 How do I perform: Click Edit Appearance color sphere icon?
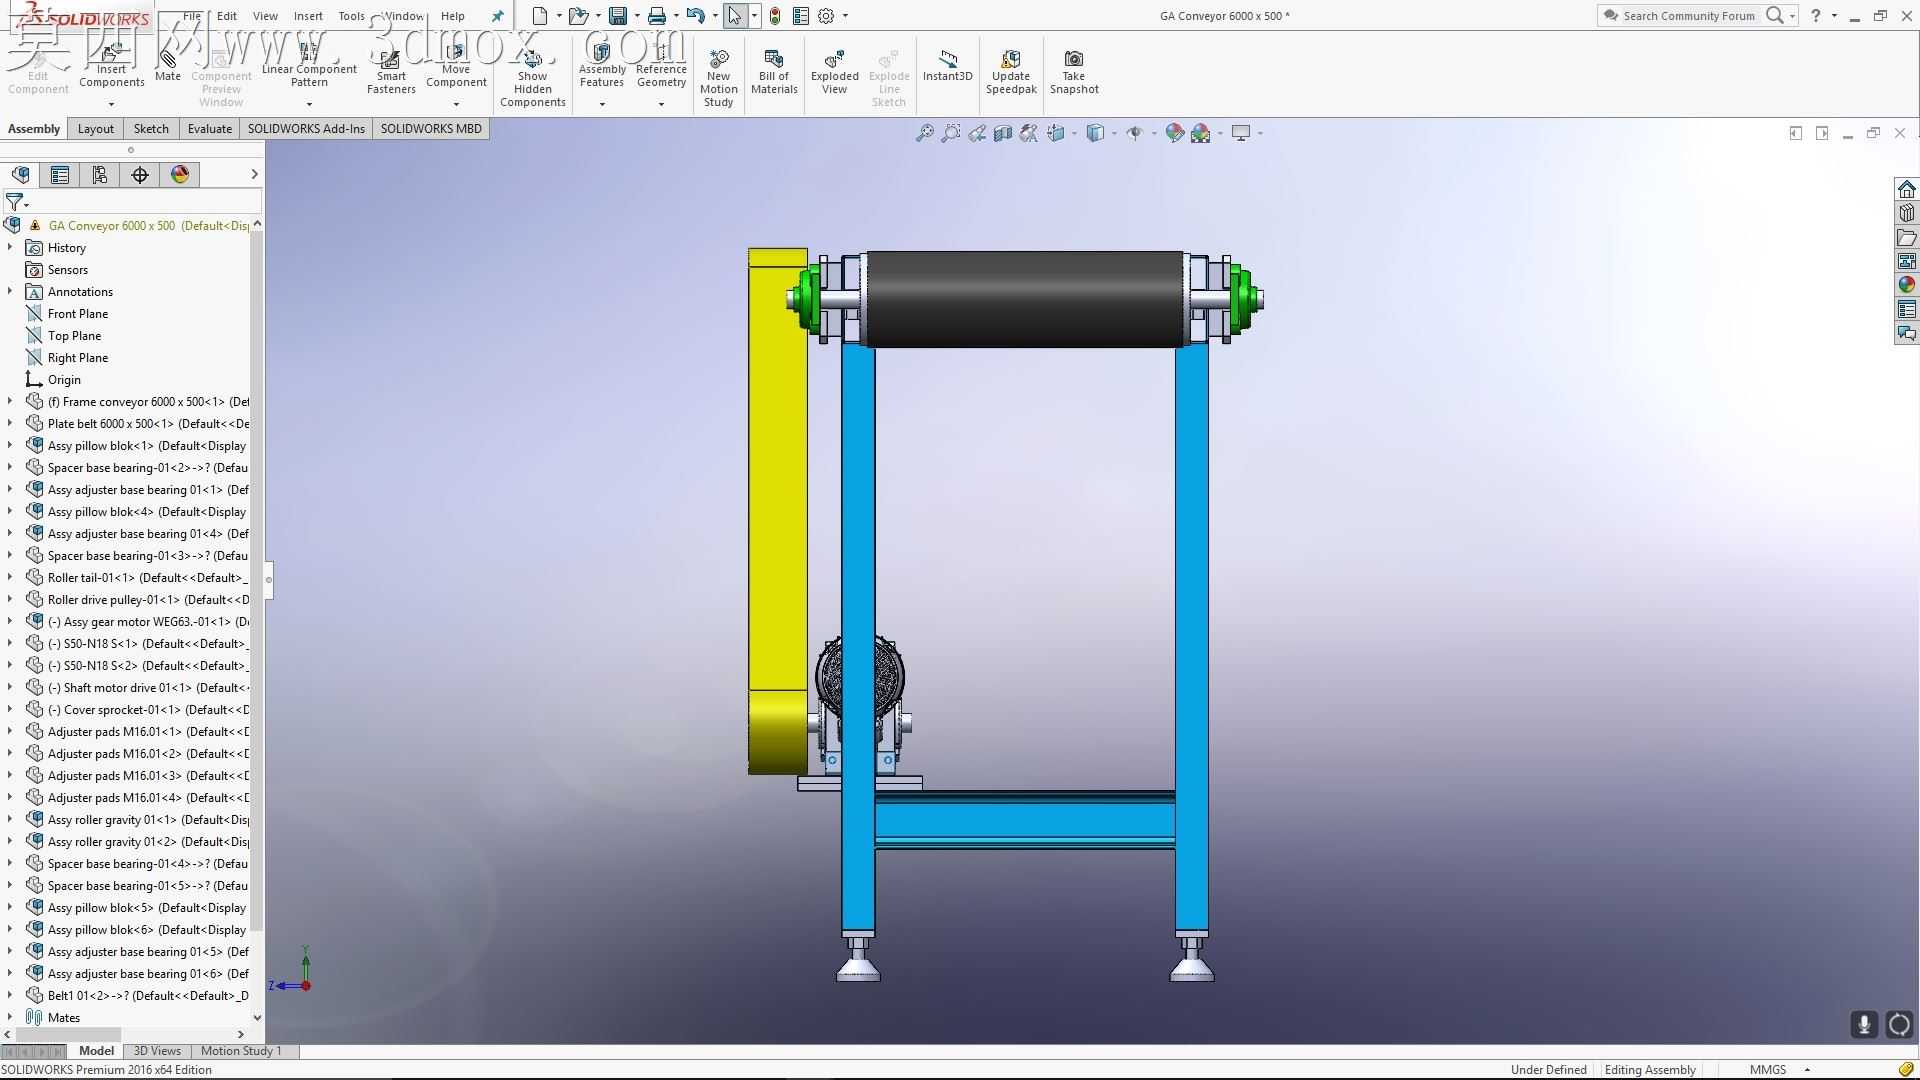(1175, 133)
